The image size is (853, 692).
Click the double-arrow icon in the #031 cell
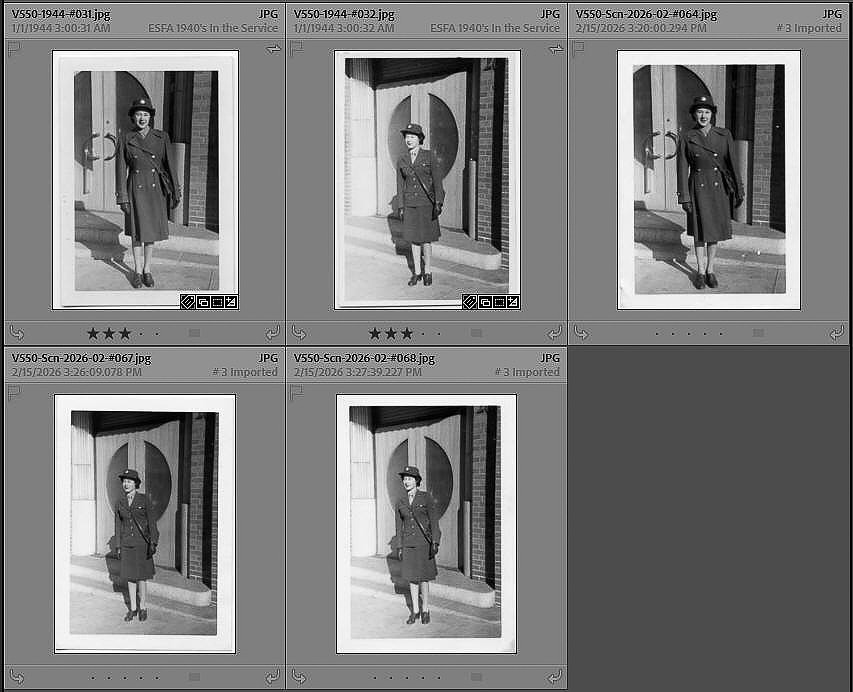coord(273,50)
